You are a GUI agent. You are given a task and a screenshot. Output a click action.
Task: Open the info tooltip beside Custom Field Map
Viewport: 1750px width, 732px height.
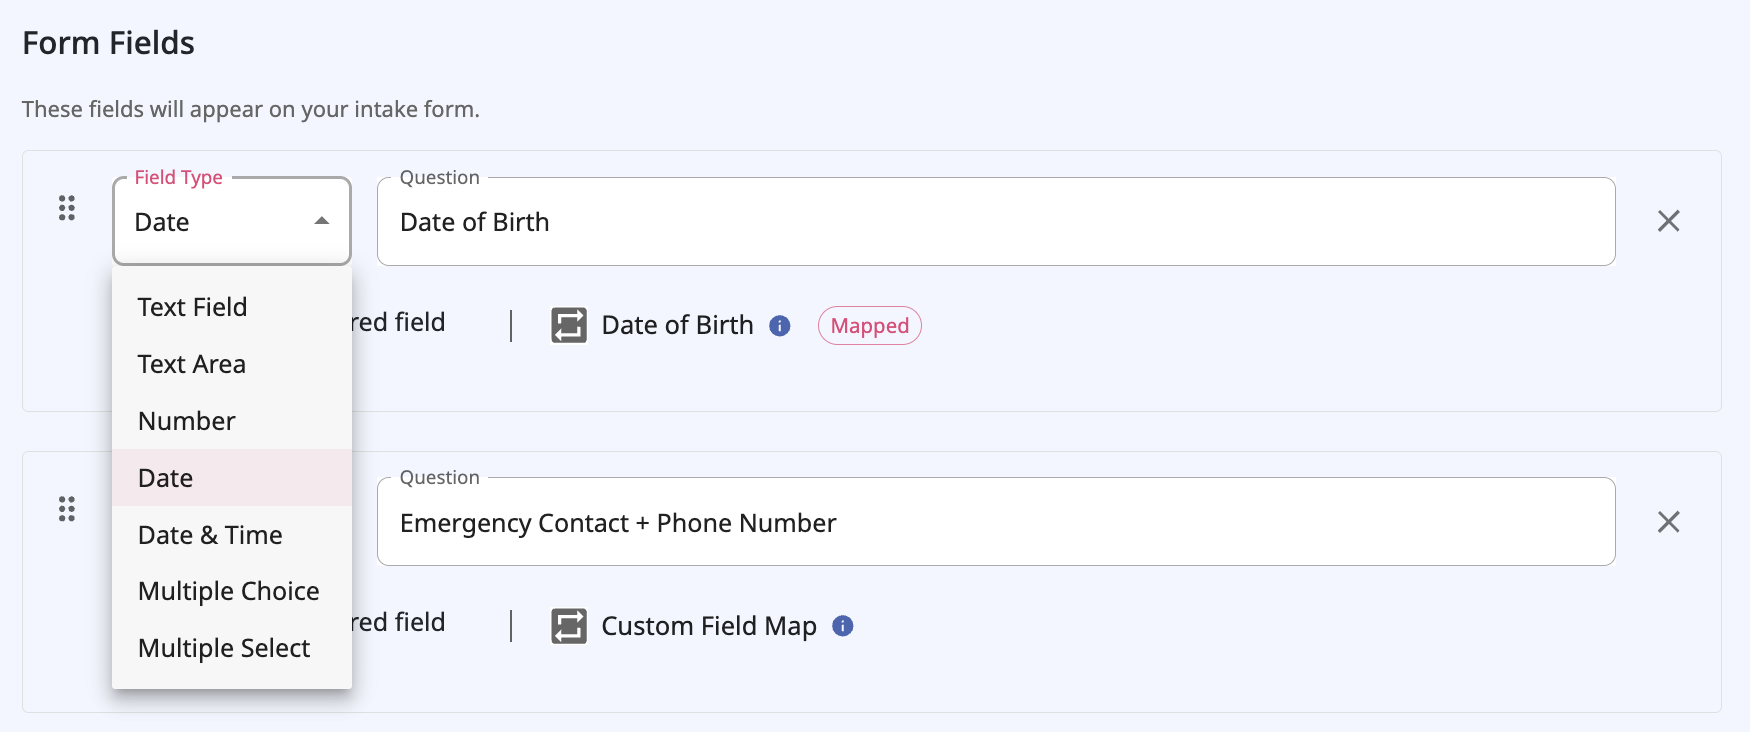click(x=842, y=626)
